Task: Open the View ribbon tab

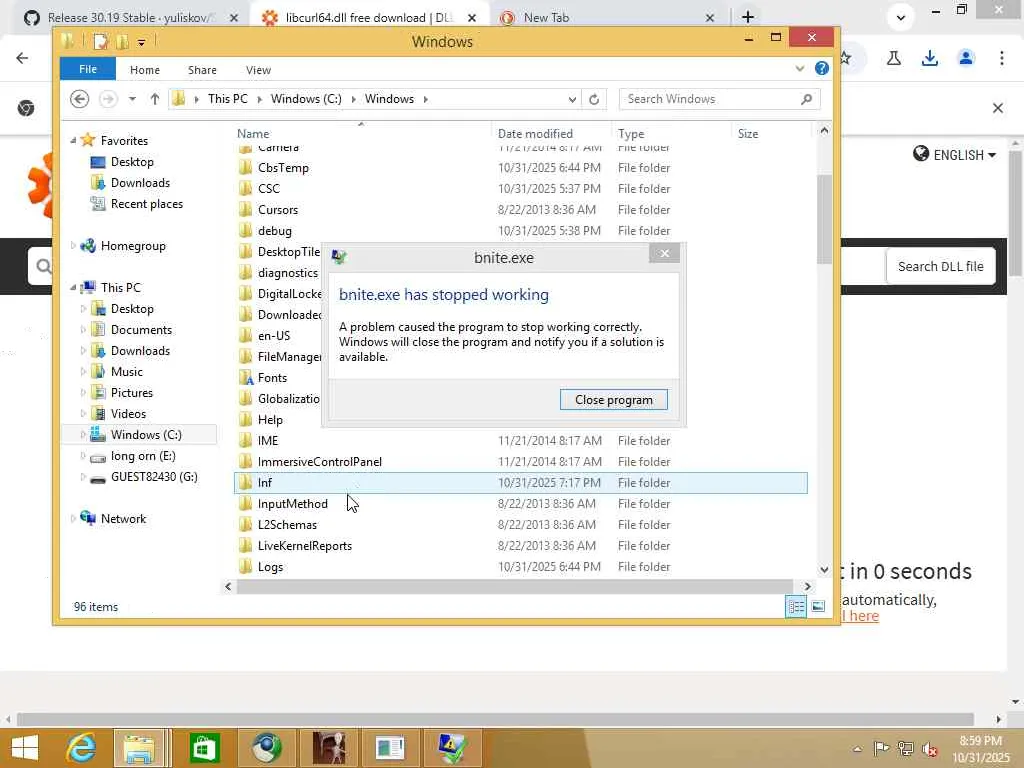Action: (x=258, y=70)
